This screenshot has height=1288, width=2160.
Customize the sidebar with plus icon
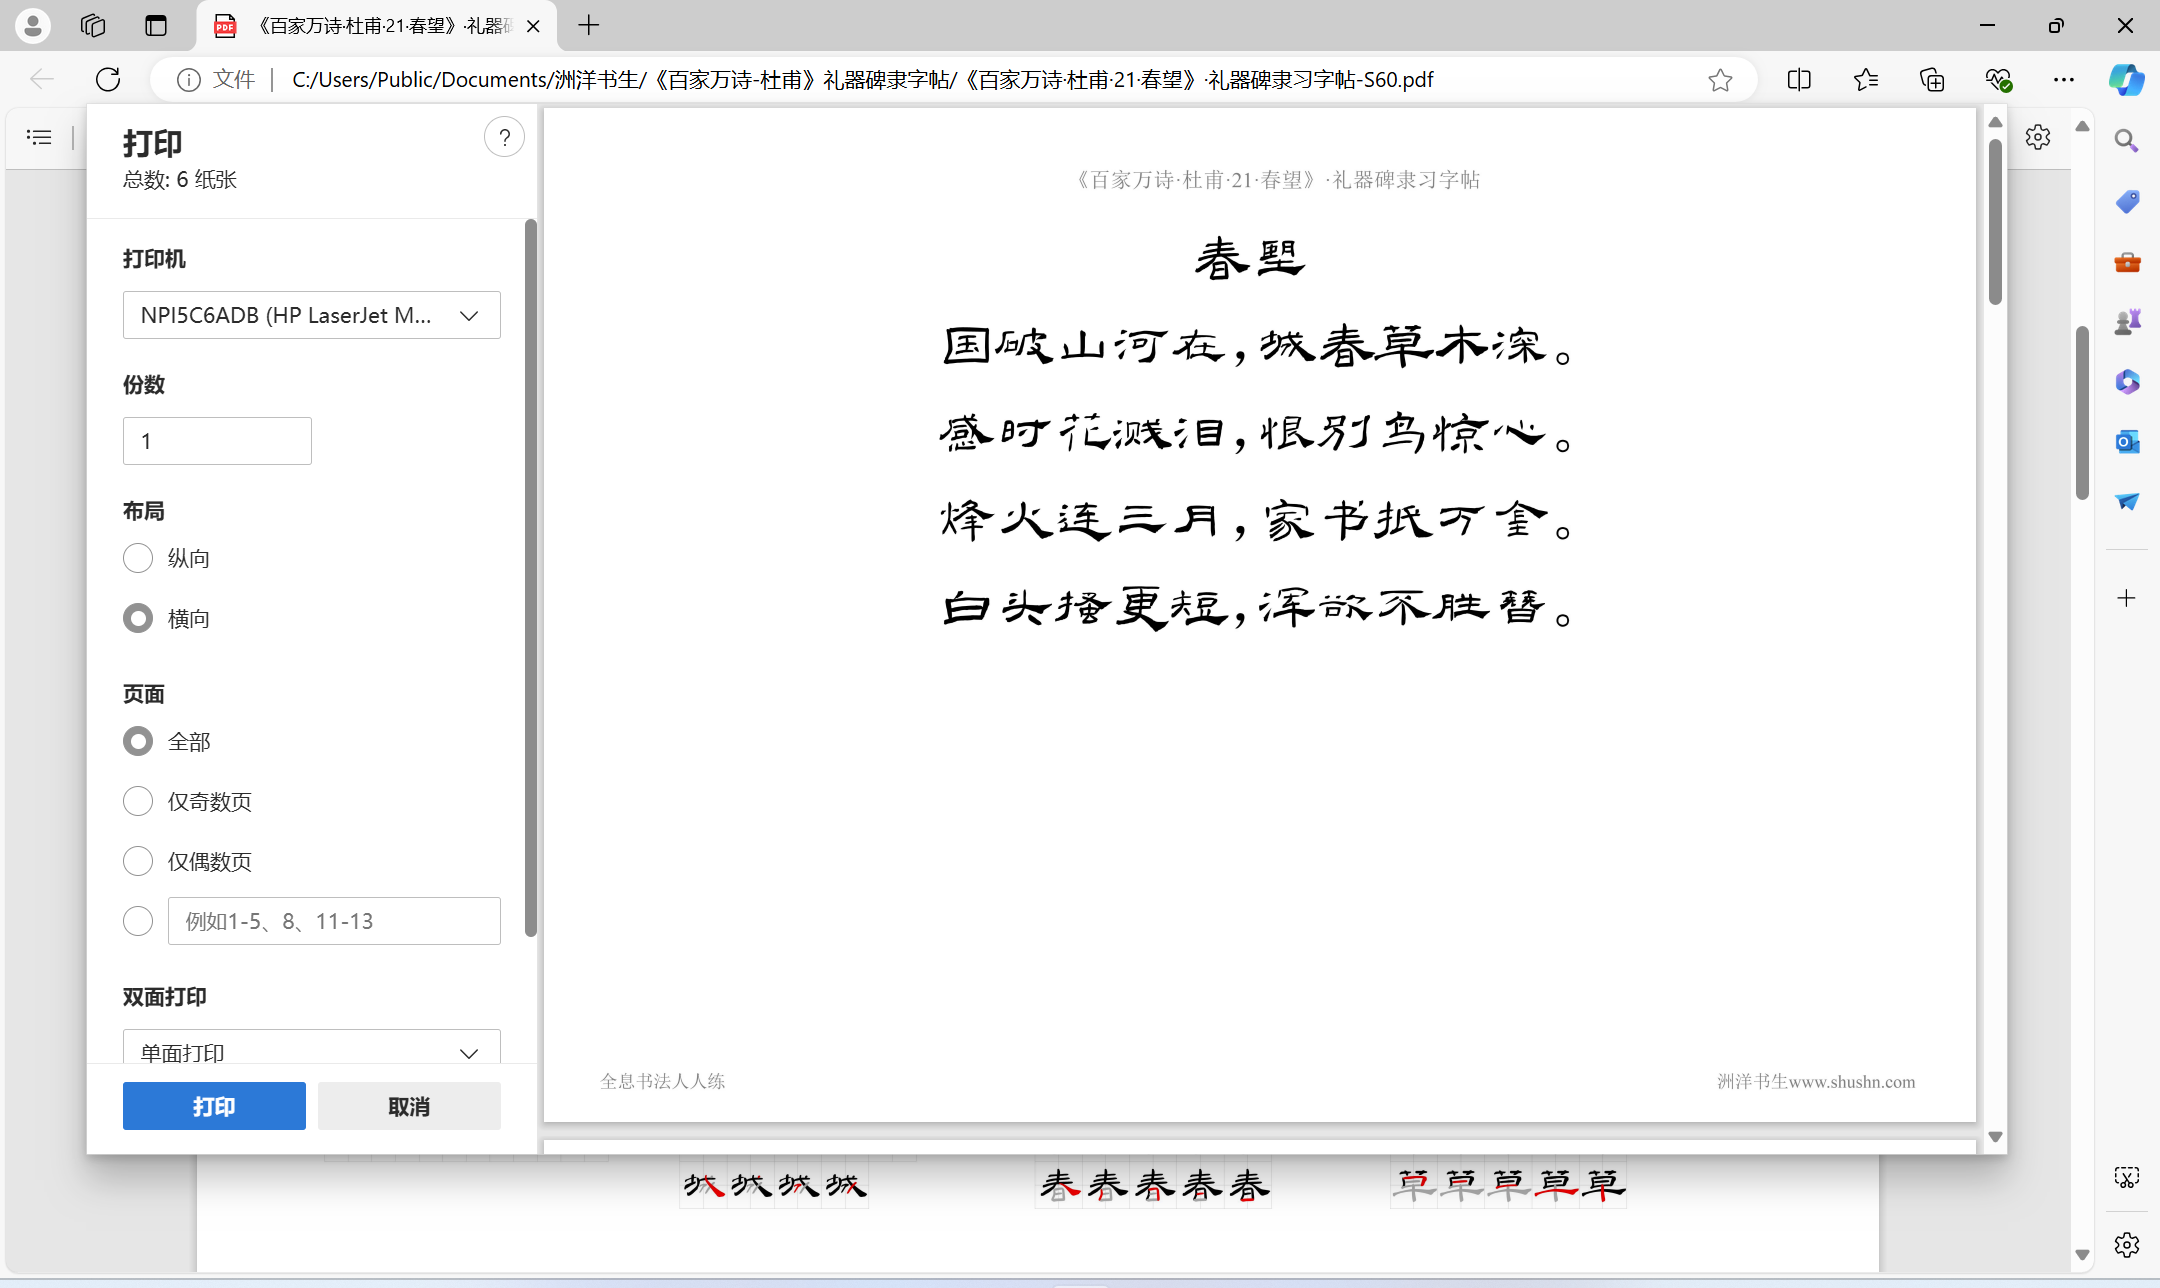(x=2127, y=598)
